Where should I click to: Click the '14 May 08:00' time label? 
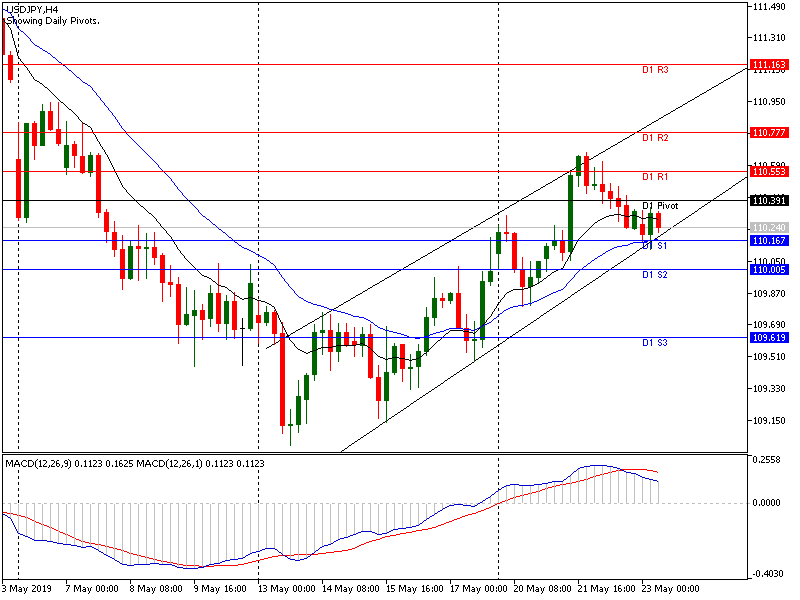pyautogui.click(x=351, y=589)
